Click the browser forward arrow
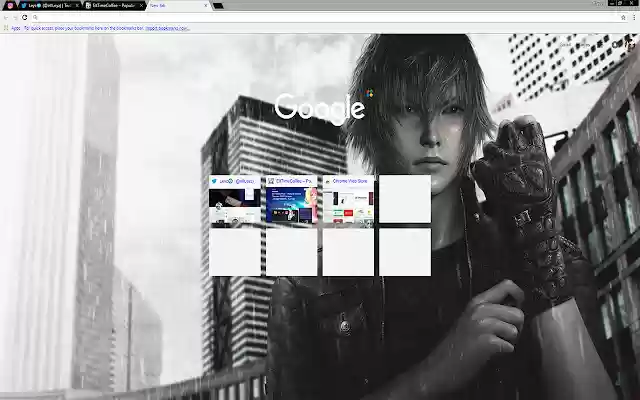The width and height of the screenshot is (640, 400). click(15, 18)
